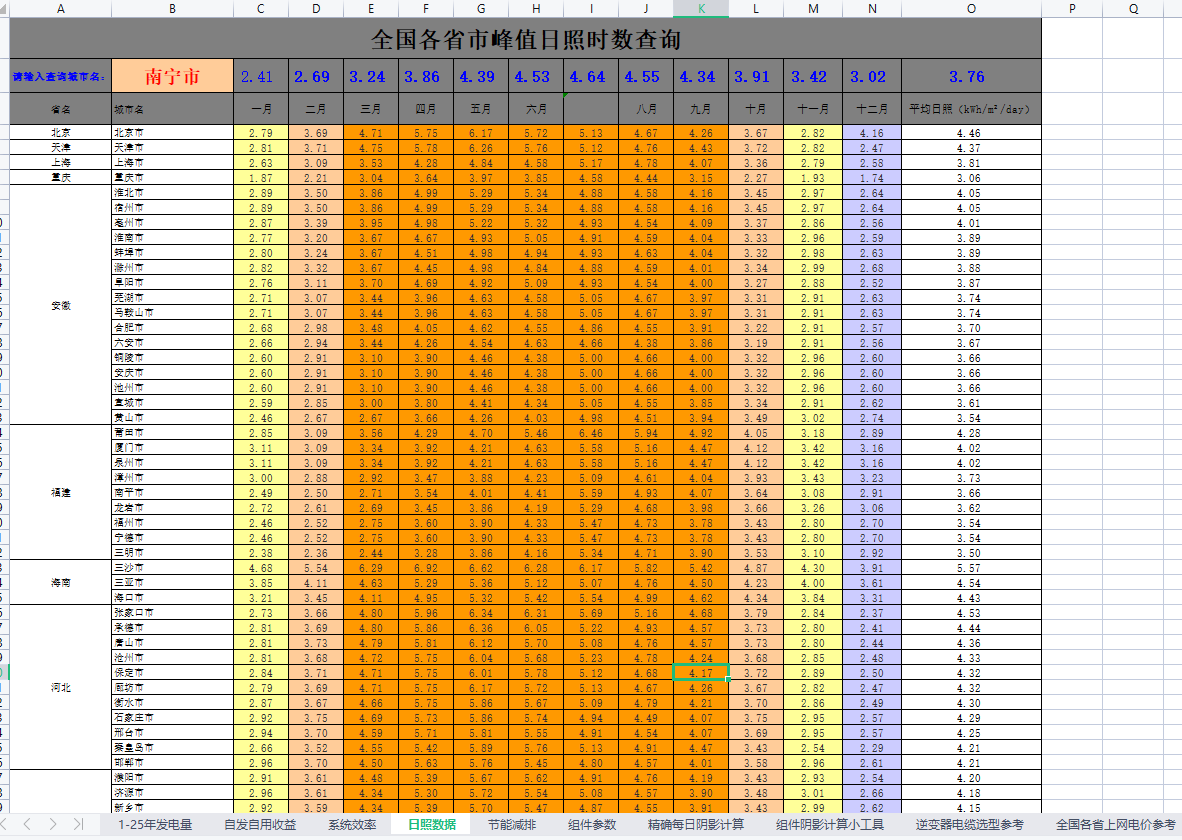Open the 组件参数 sheet tab
Viewport: 1182px width, 840px height.
tap(592, 825)
